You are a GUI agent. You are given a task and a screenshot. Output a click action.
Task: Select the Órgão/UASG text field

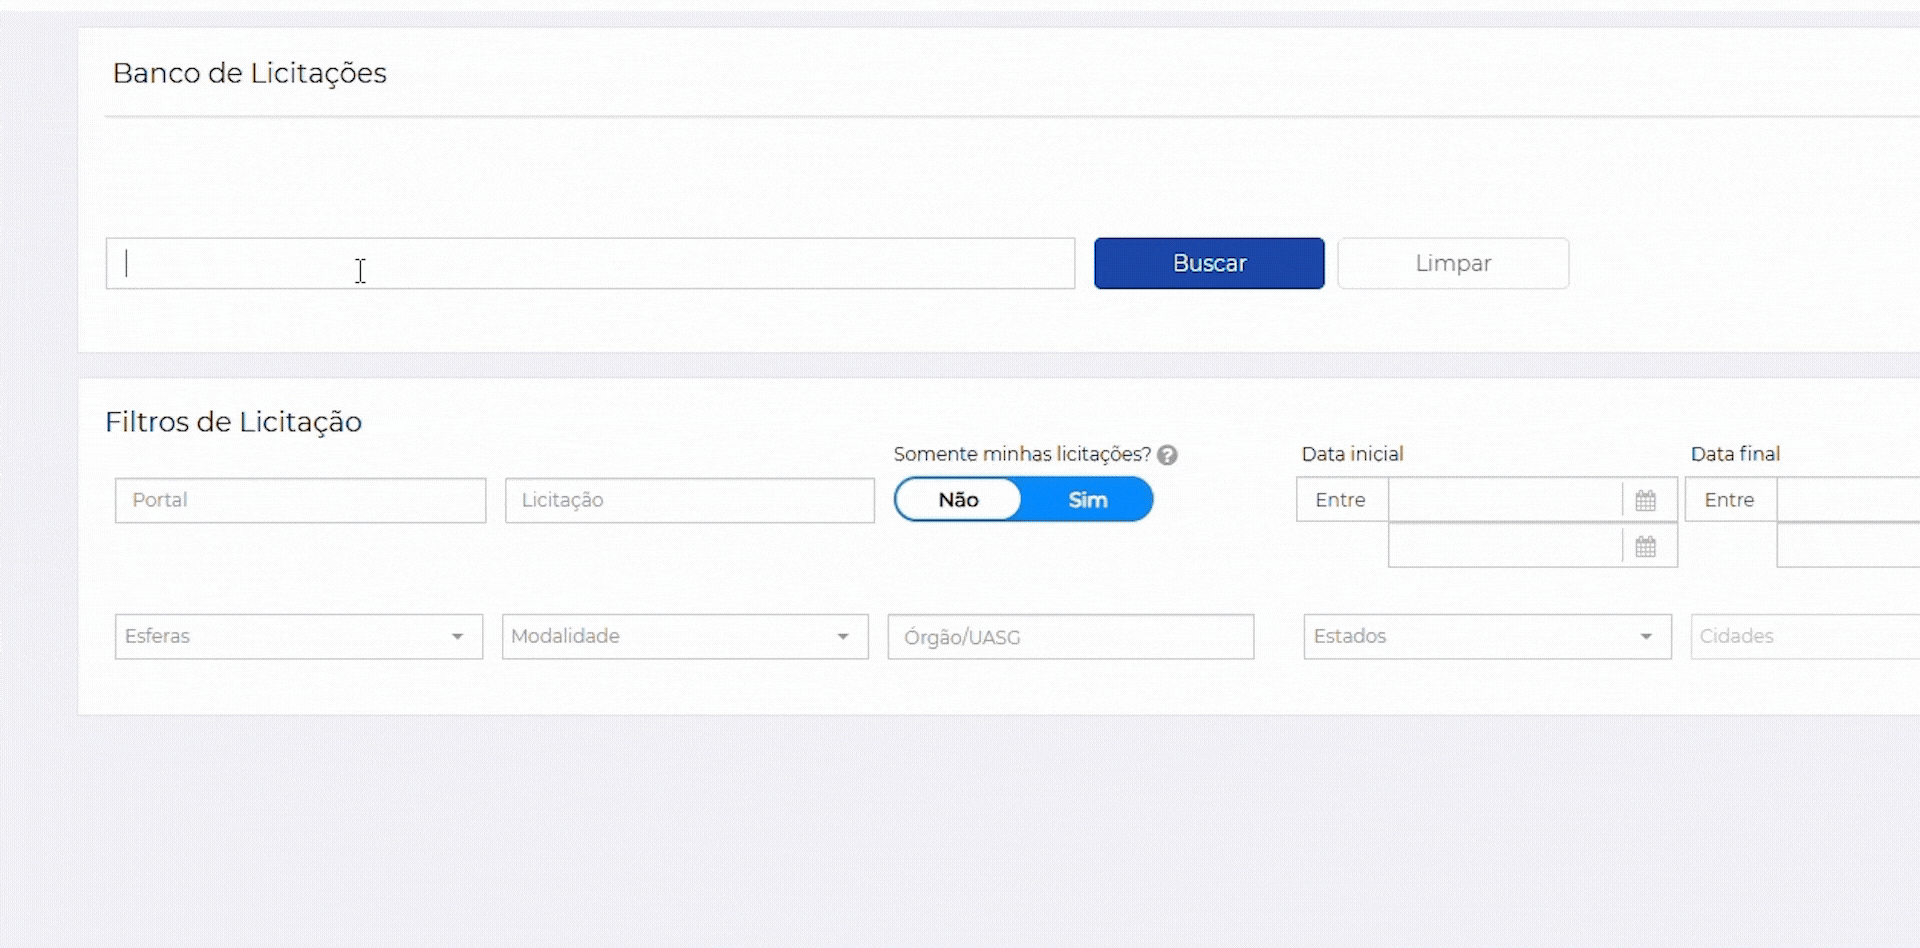pyautogui.click(x=1070, y=637)
